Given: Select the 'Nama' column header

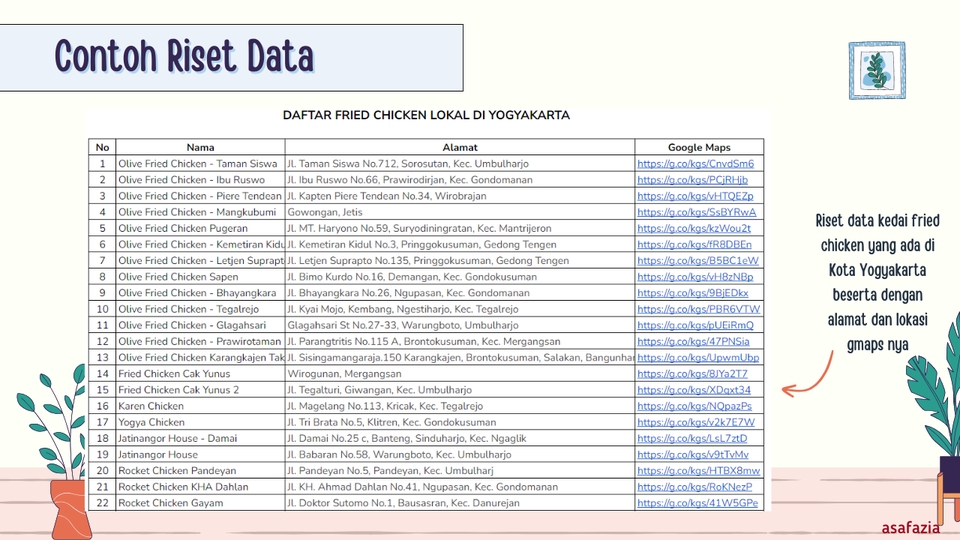Looking at the screenshot, I should [200, 148].
